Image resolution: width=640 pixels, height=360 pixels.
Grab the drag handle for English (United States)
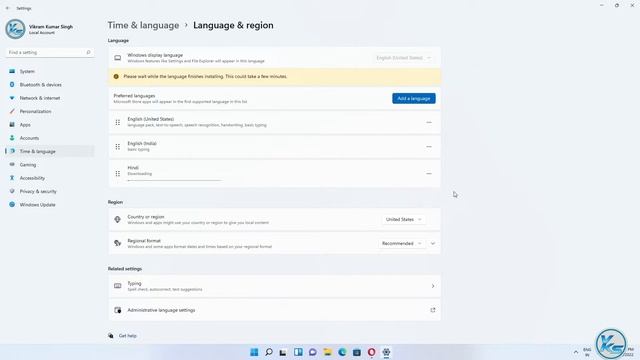(118, 122)
